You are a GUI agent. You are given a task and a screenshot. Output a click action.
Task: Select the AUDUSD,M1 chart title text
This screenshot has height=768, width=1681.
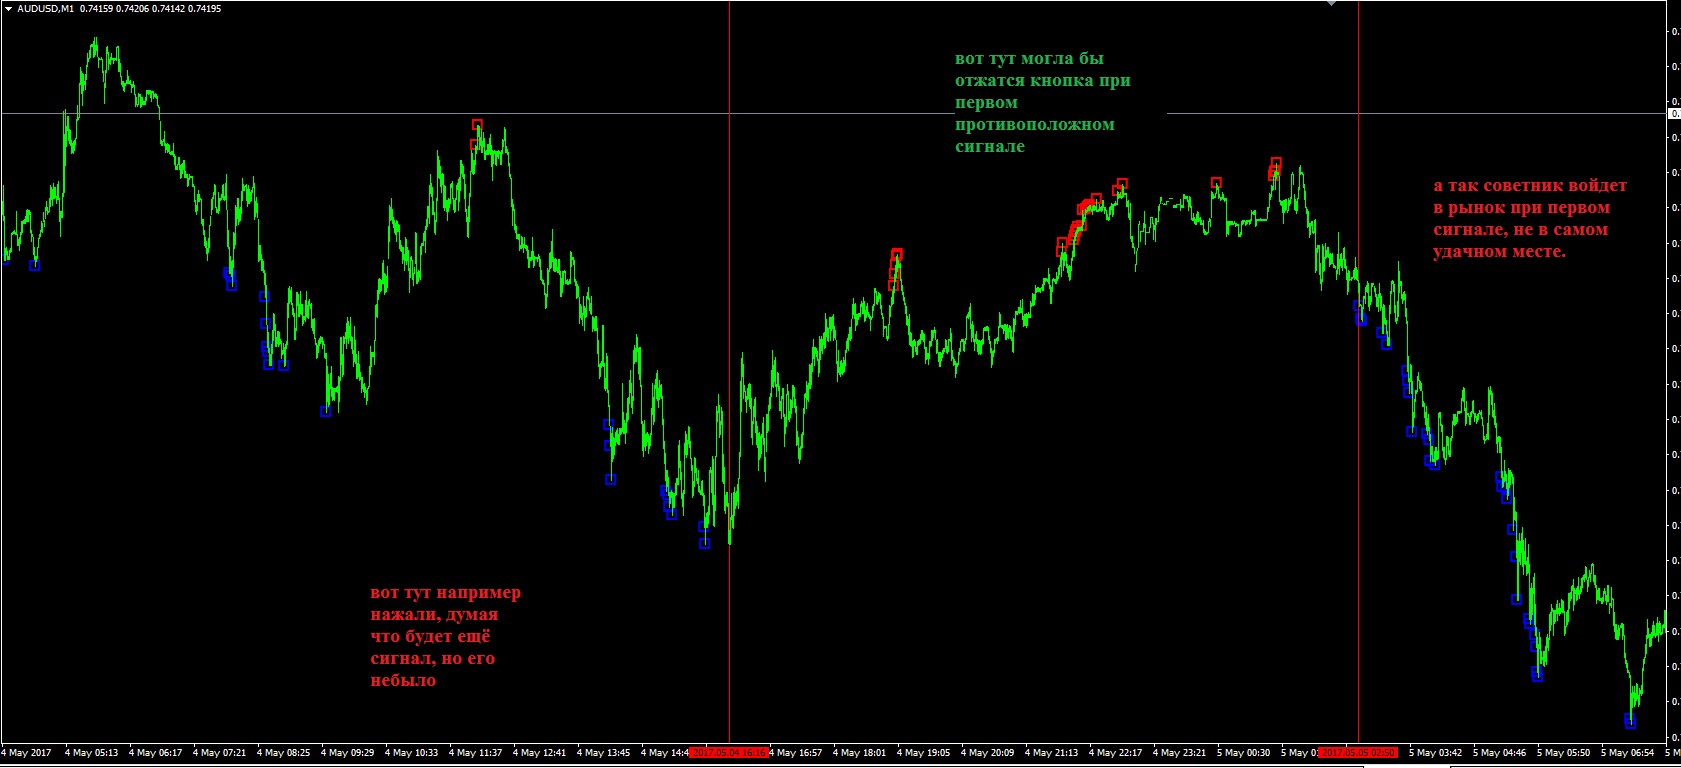pyautogui.click(x=45, y=9)
